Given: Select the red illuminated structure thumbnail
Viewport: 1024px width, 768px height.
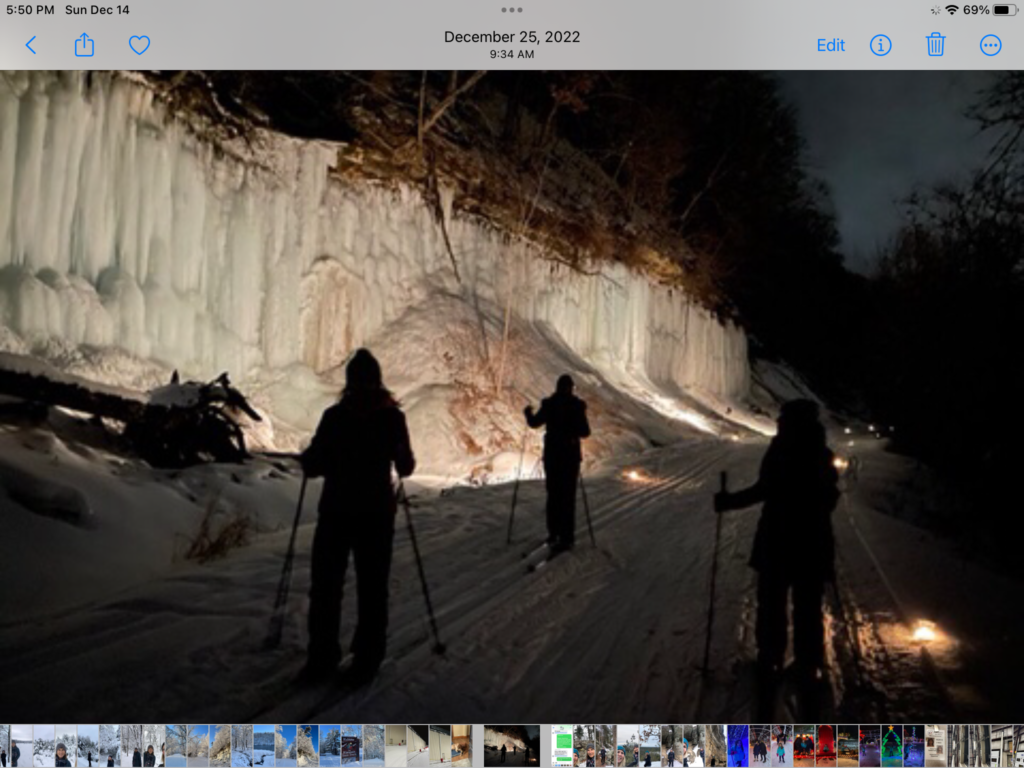Looking at the screenshot, I should (825, 746).
